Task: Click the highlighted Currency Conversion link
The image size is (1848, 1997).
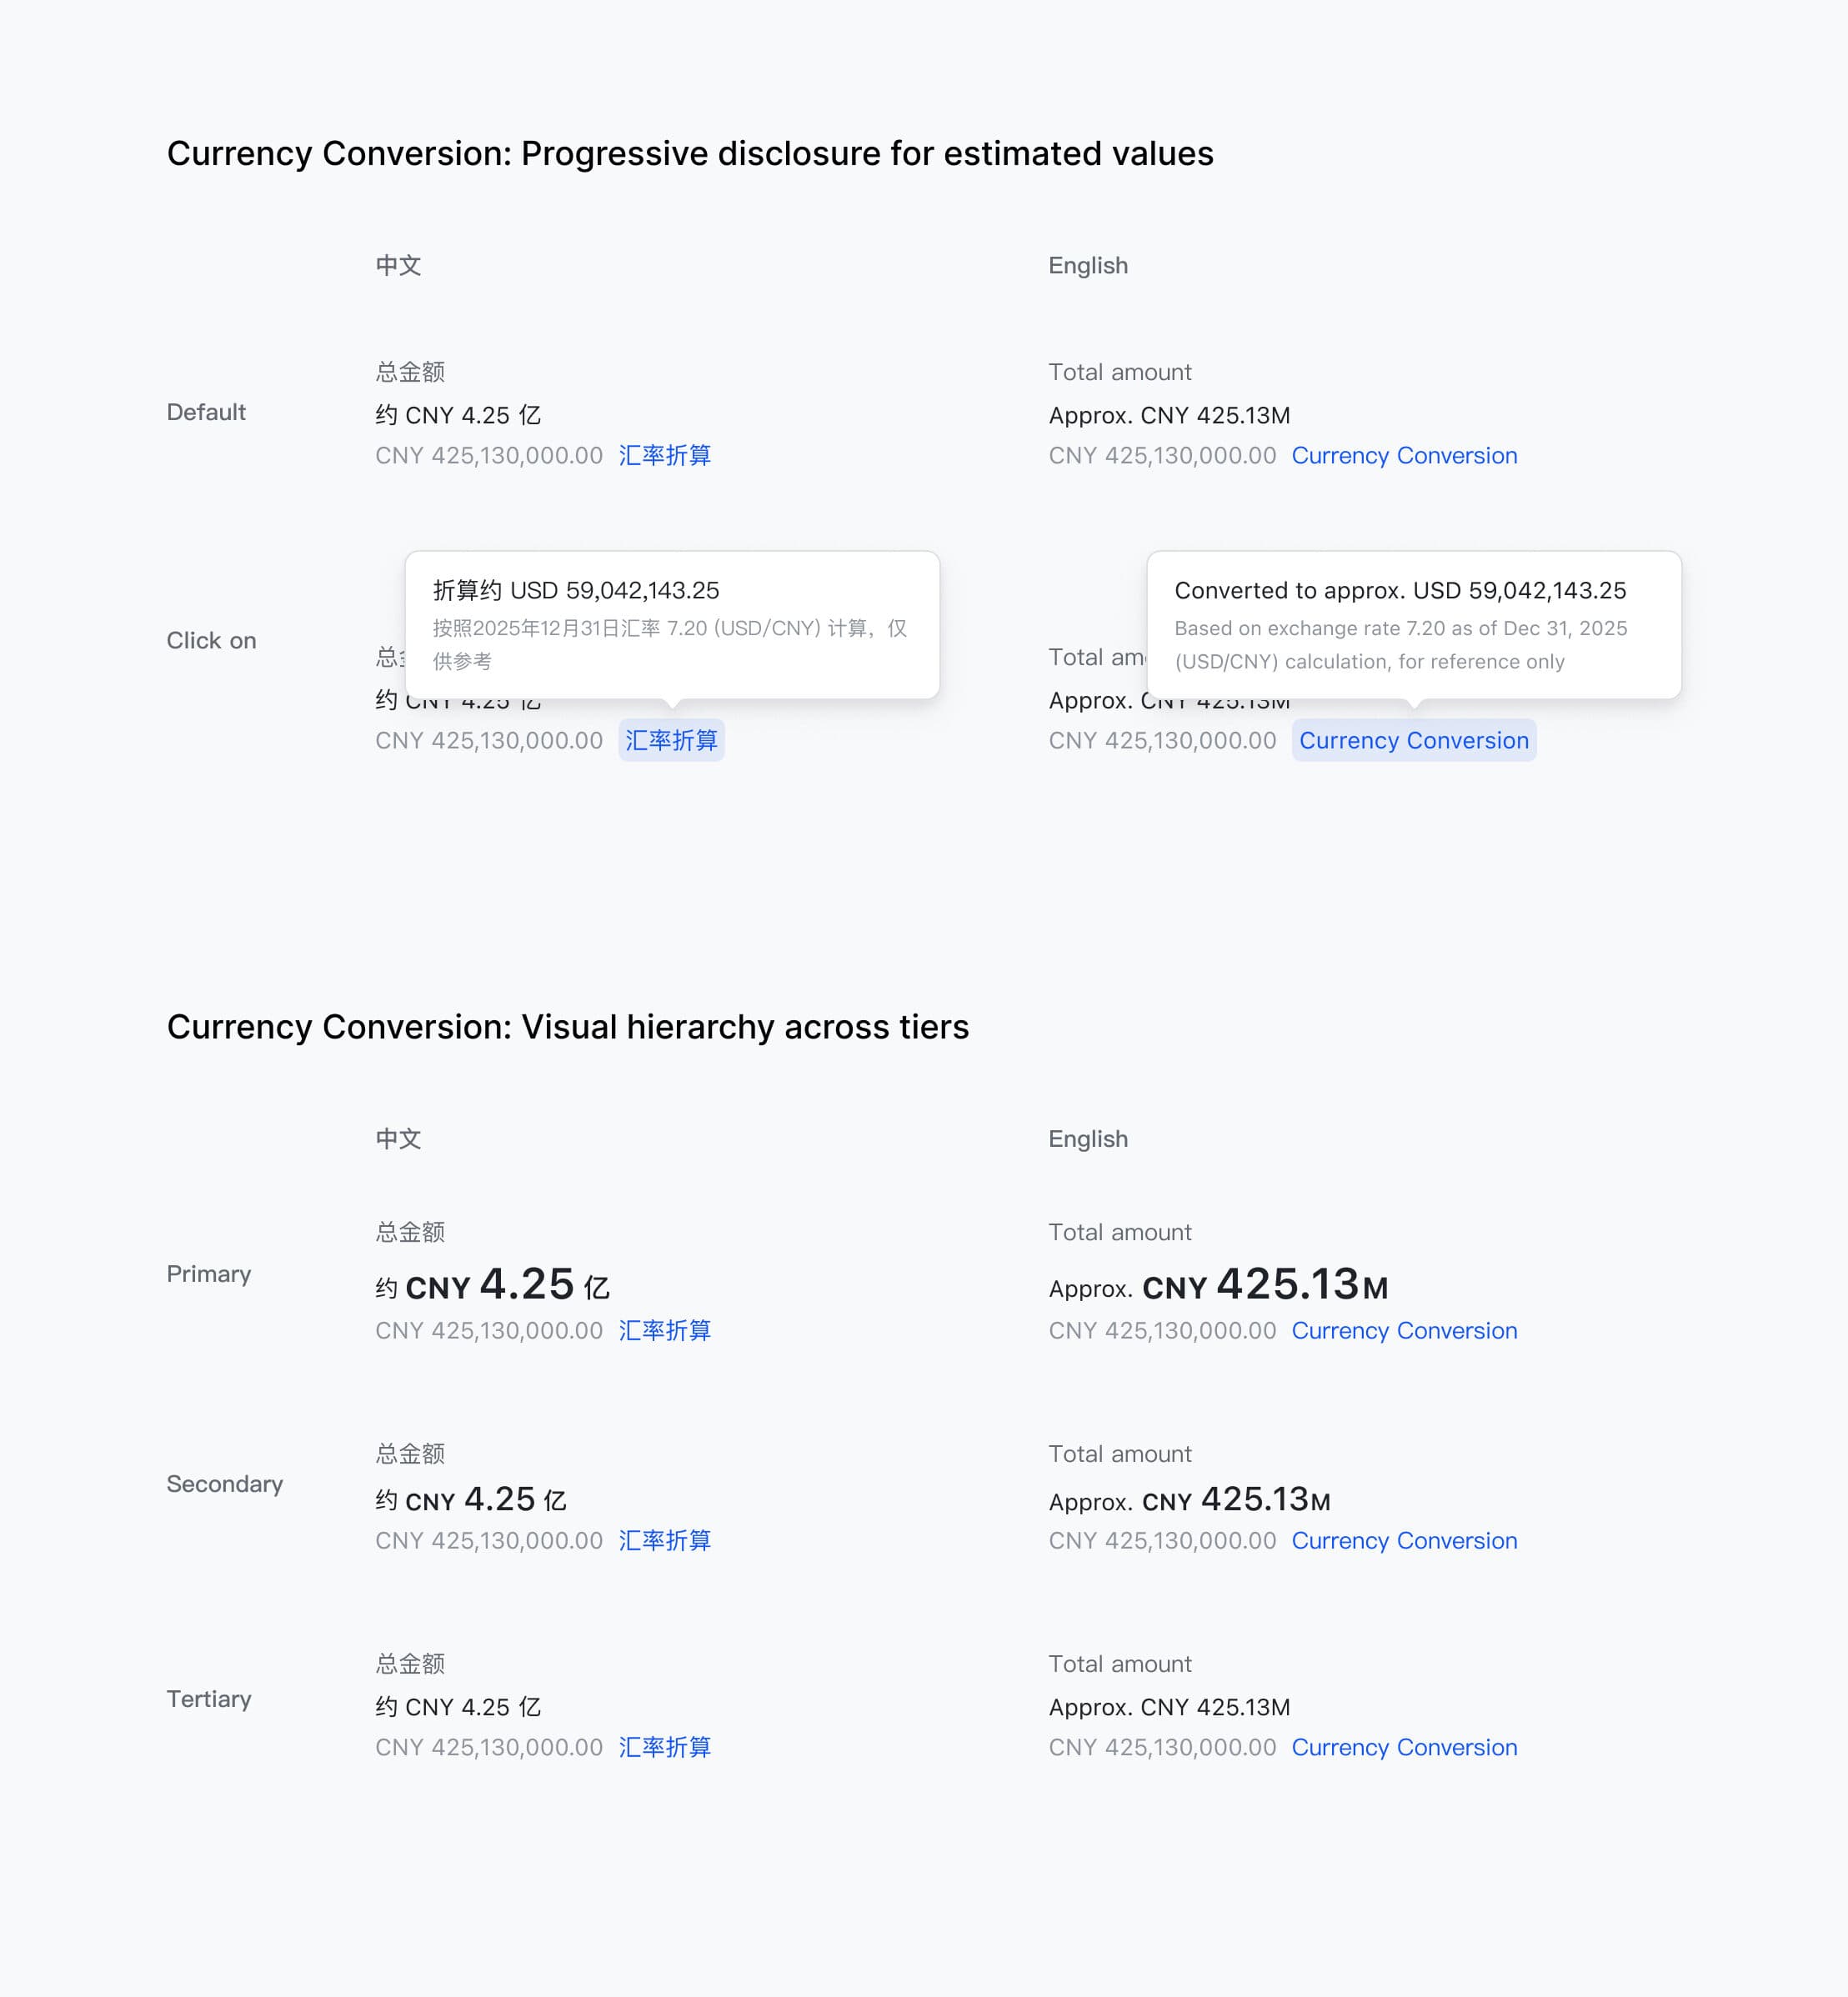Action: (1413, 741)
